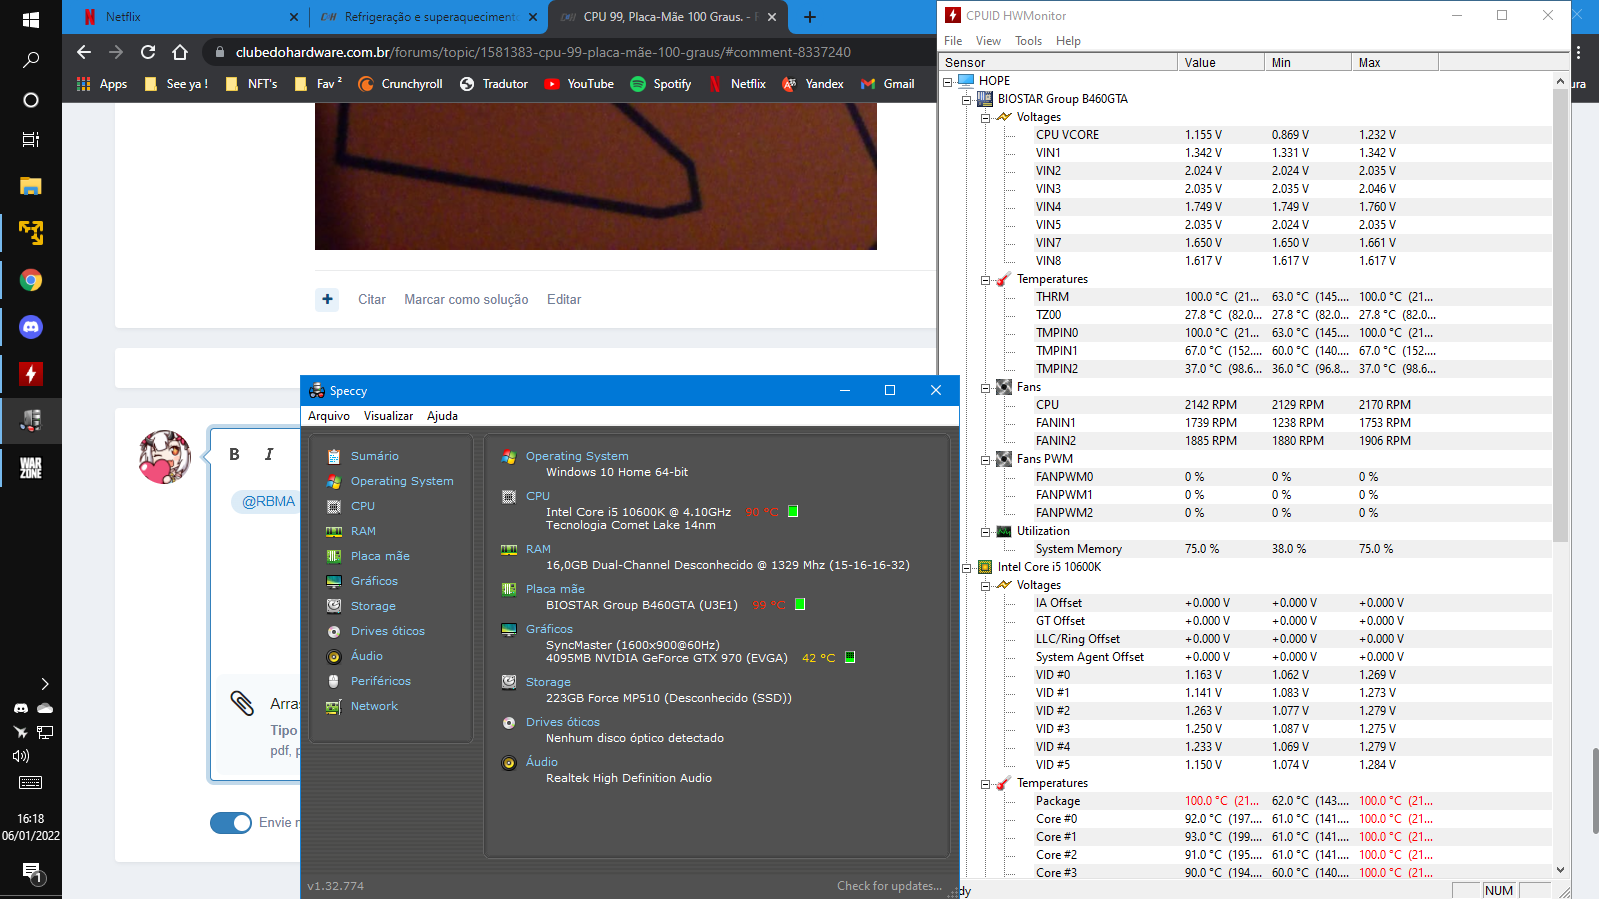Open View menu in HWMonitor
The width and height of the screenshot is (1599, 899).
click(x=988, y=41)
